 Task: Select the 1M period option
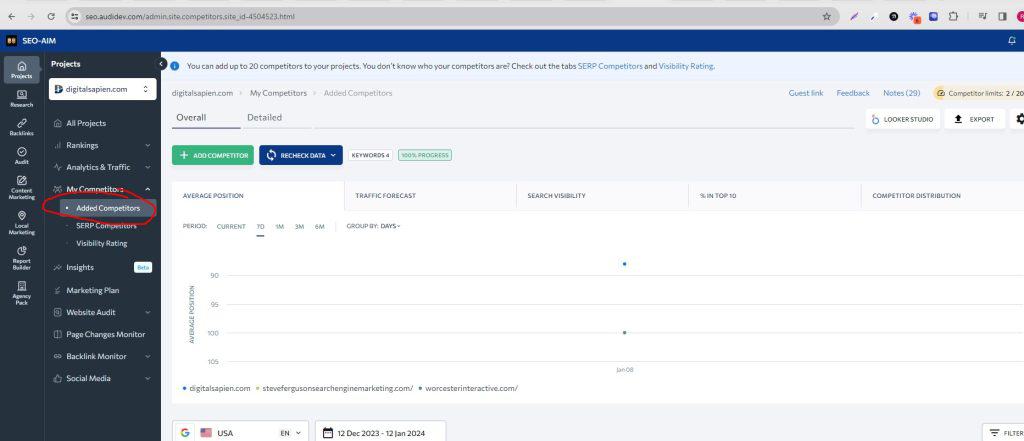(279, 226)
